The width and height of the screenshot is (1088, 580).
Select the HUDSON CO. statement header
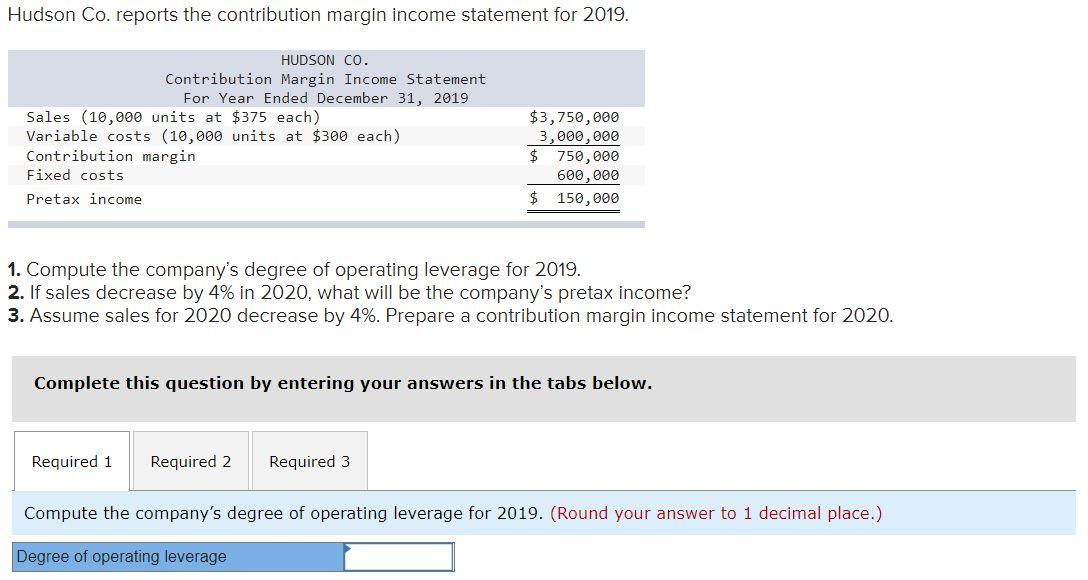326,59
